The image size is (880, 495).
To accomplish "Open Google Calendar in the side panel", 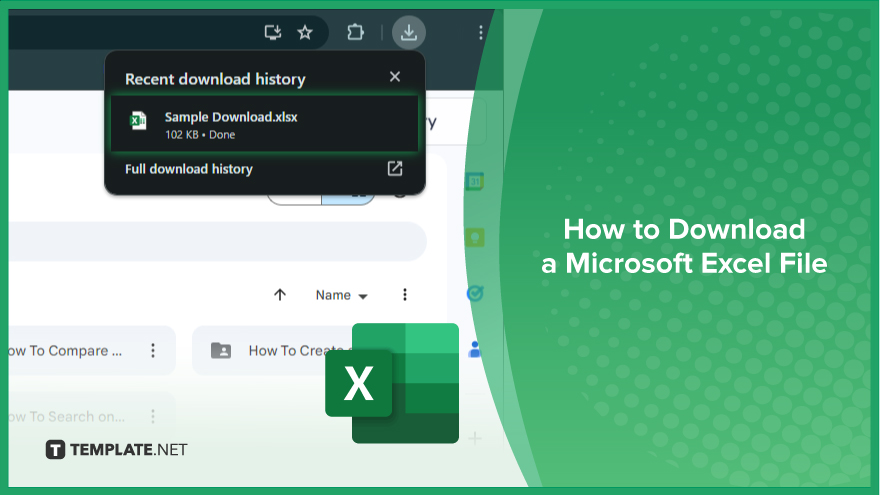I will [475, 181].
